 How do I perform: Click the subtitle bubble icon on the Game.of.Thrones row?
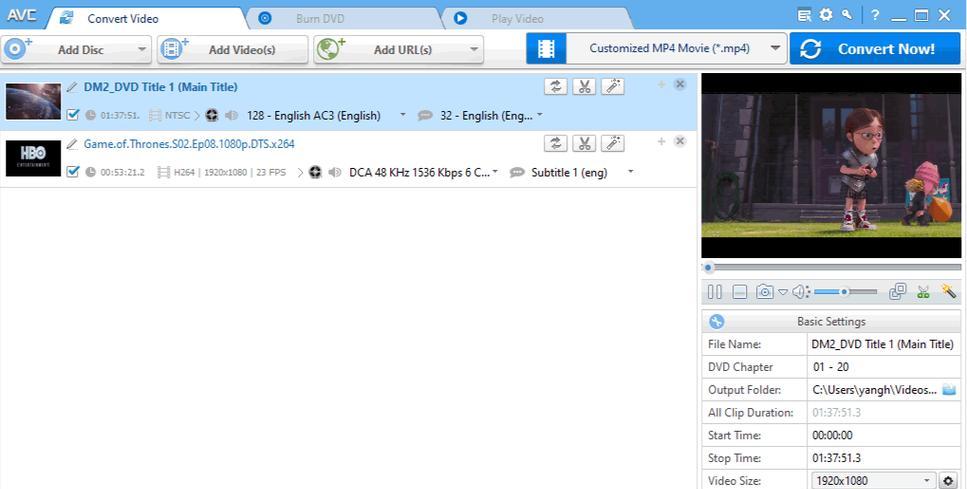517,173
